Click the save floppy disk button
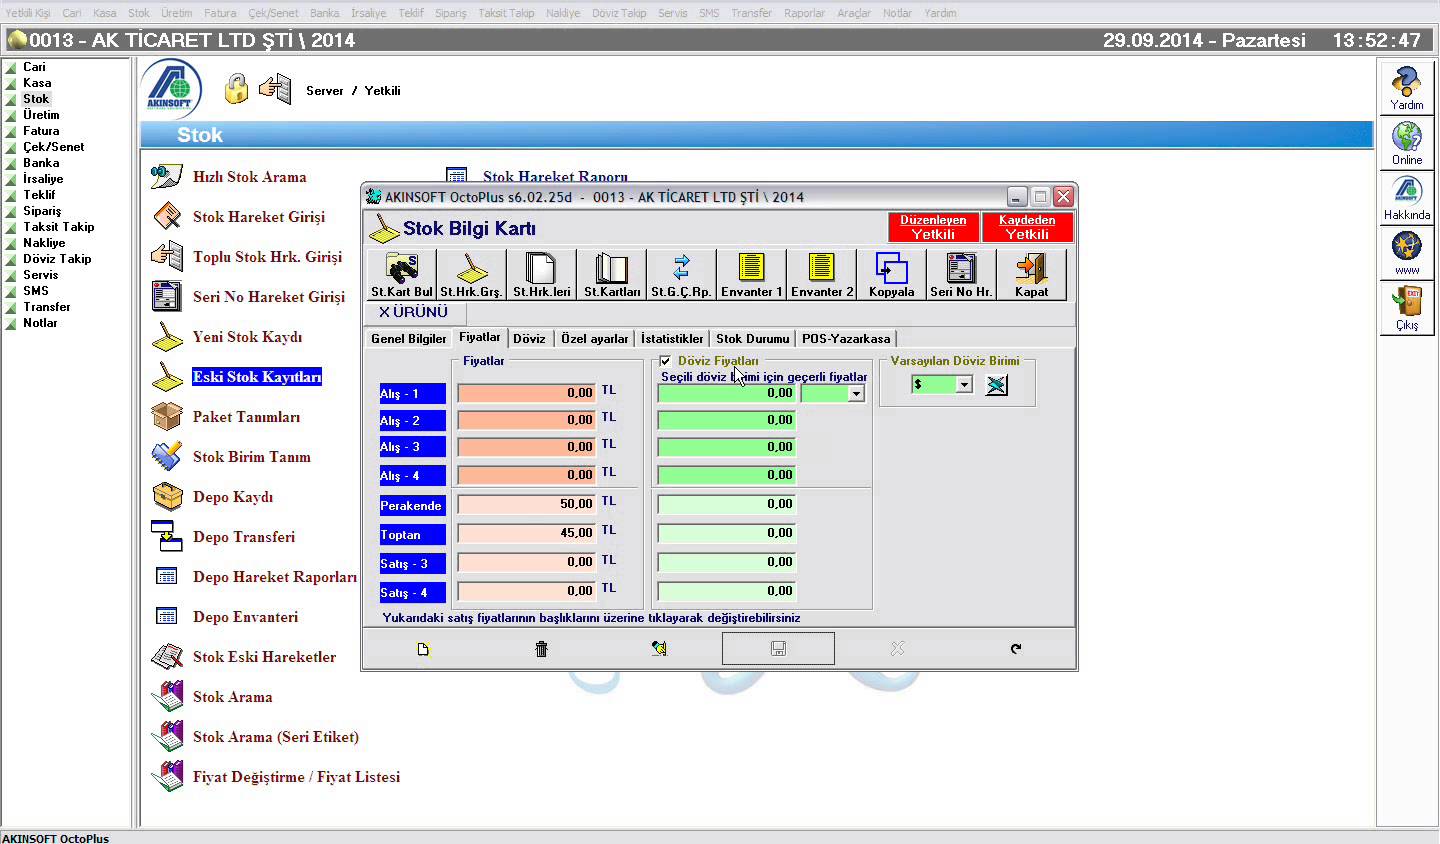This screenshot has width=1440, height=844. (x=778, y=649)
